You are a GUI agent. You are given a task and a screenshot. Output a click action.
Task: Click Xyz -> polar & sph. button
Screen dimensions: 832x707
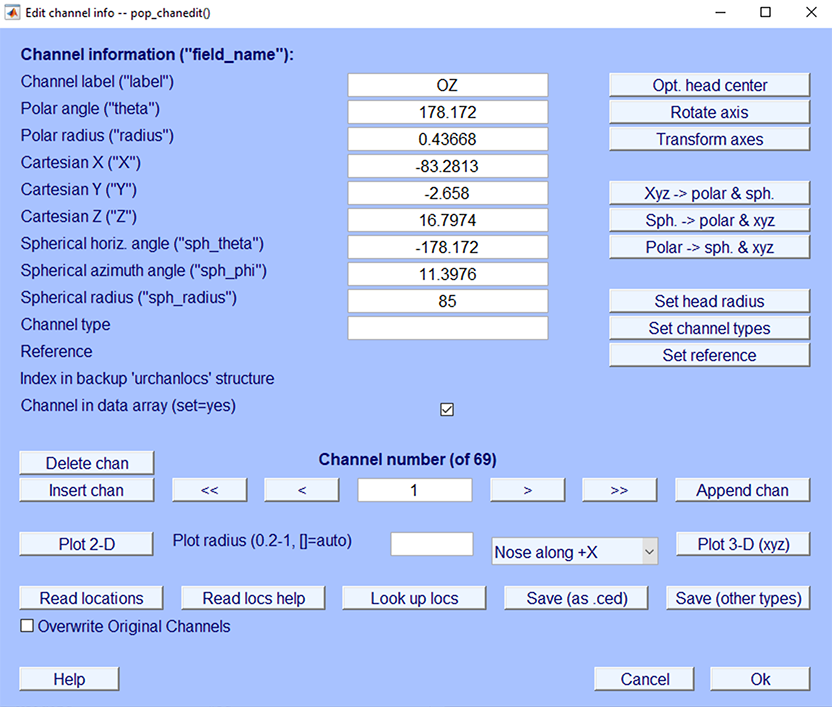pyautogui.click(x=709, y=194)
